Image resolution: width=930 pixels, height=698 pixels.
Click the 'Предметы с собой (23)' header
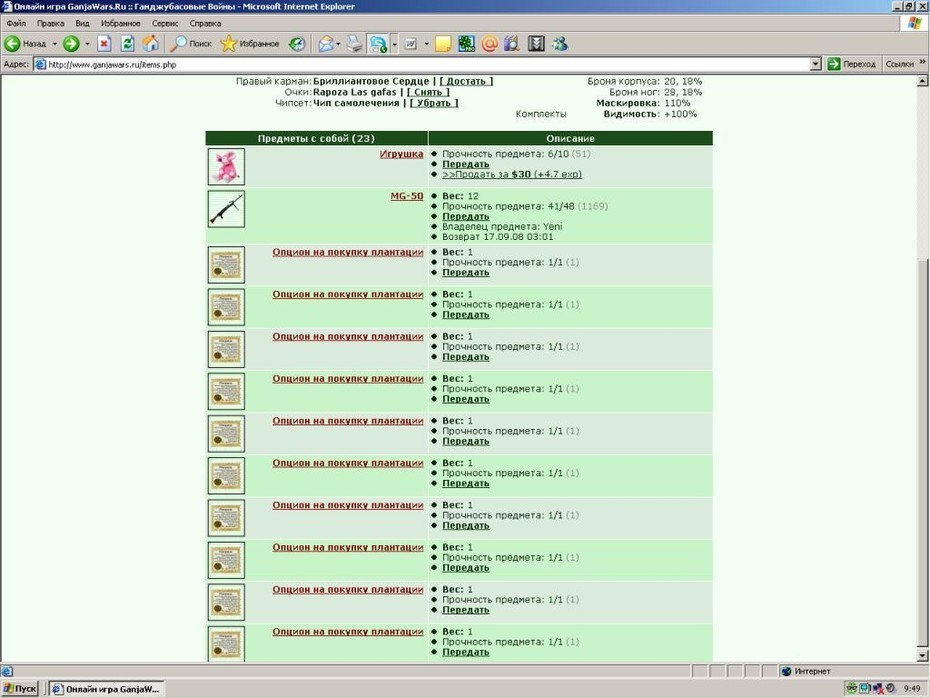coord(316,139)
